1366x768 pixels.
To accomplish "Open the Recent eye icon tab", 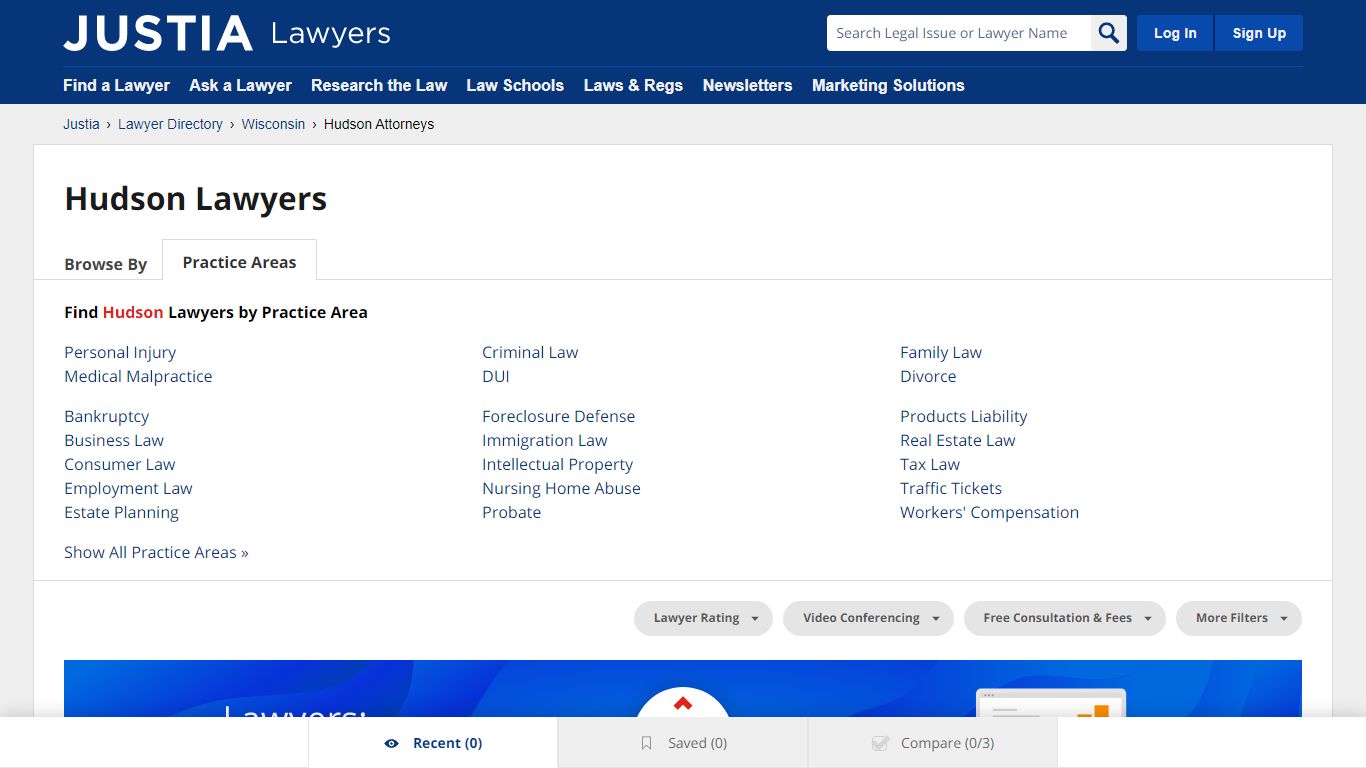I will pyautogui.click(x=433, y=743).
